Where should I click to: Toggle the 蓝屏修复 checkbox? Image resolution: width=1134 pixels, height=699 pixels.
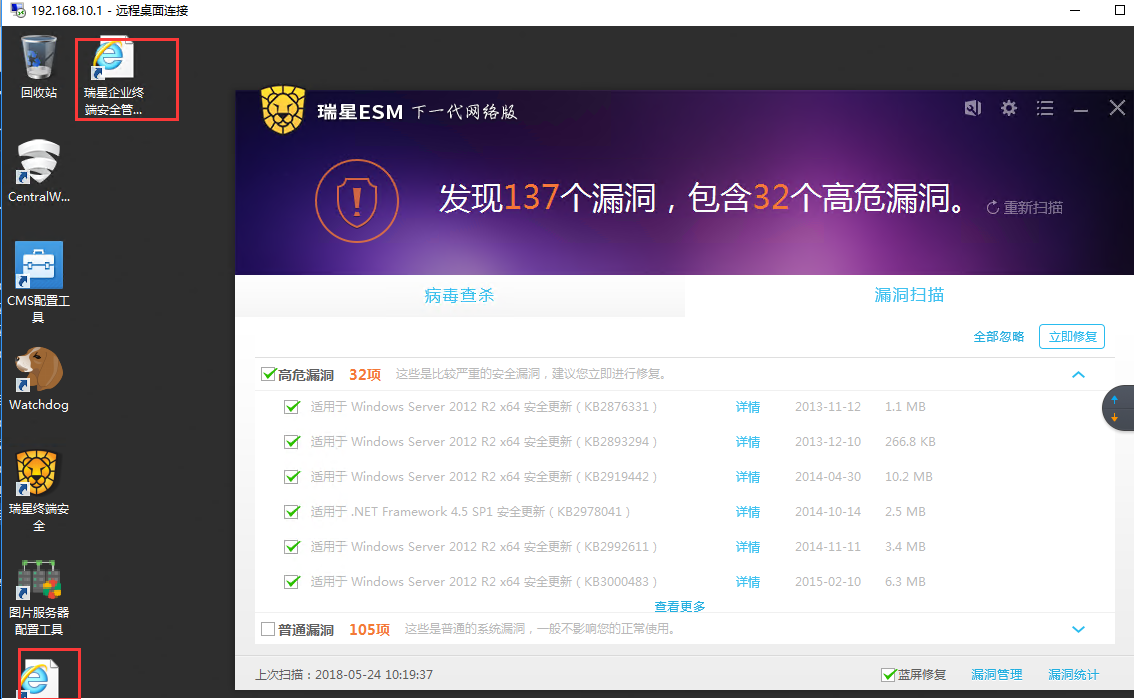click(889, 674)
